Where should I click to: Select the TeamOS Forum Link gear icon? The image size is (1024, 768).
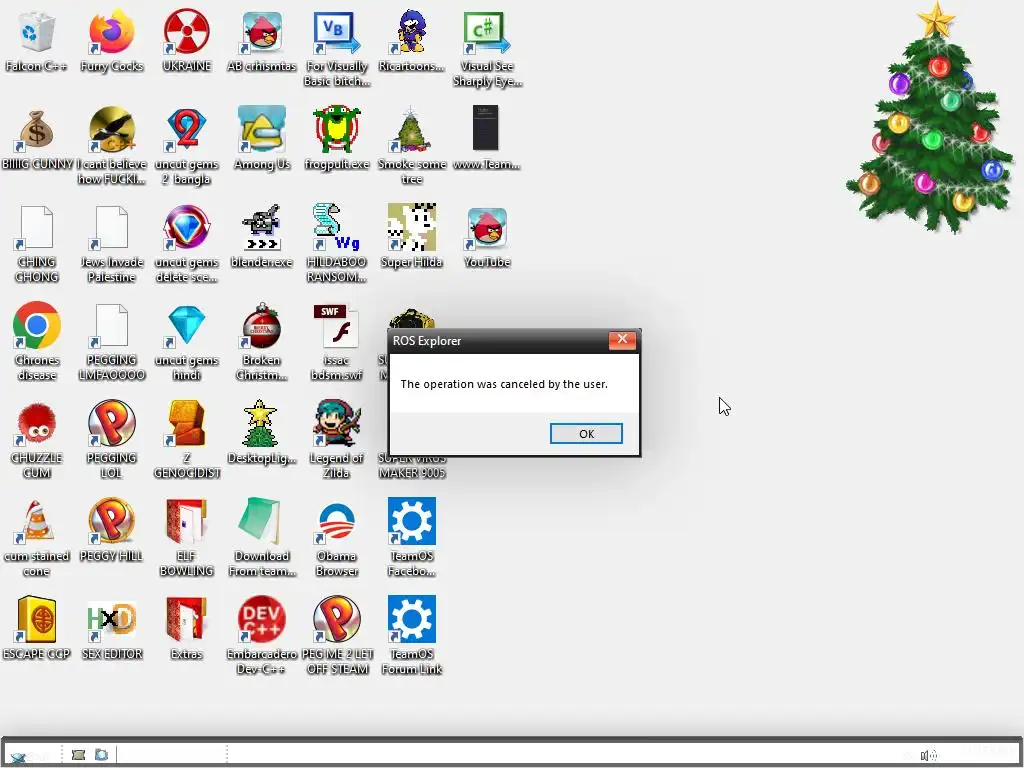(411, 619)
